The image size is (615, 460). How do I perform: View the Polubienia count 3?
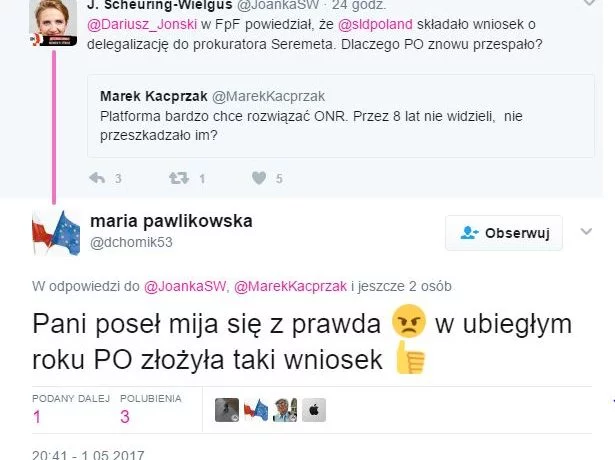pos(125,416)
